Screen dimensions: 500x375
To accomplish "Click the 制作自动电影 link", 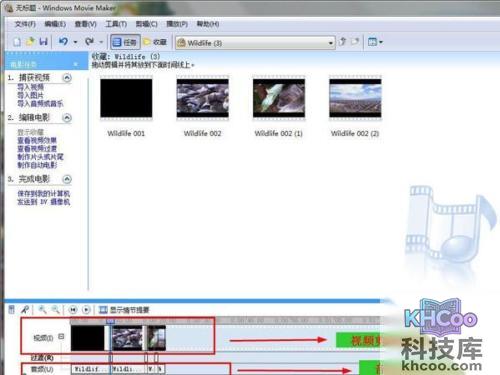I will tap(37, 165).
